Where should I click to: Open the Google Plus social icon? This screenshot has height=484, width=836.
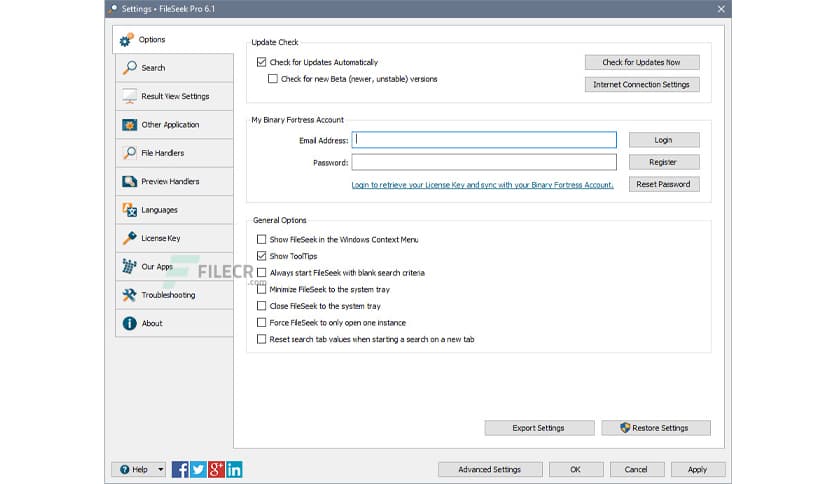click(x=216, y=469)
